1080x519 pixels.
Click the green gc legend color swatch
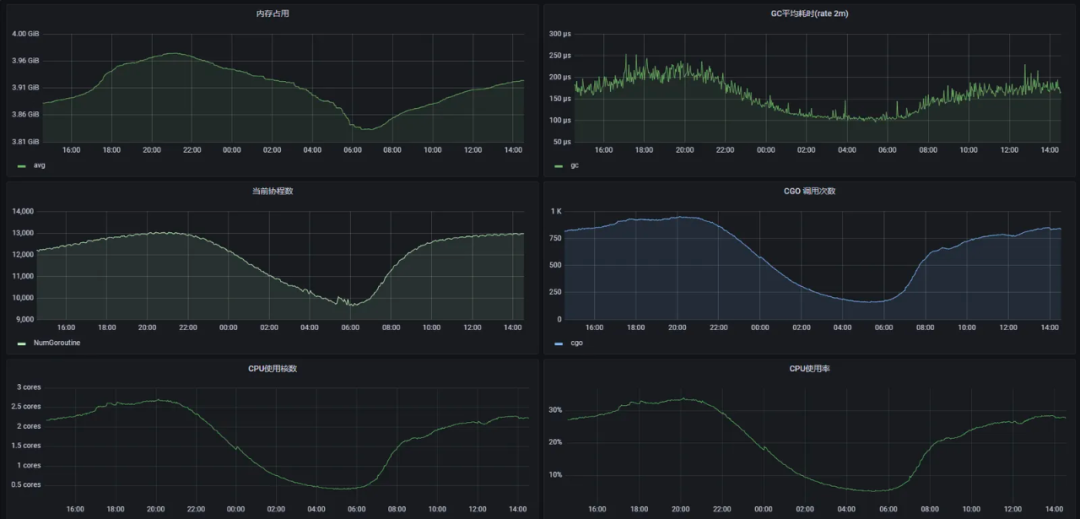point(559,166)
